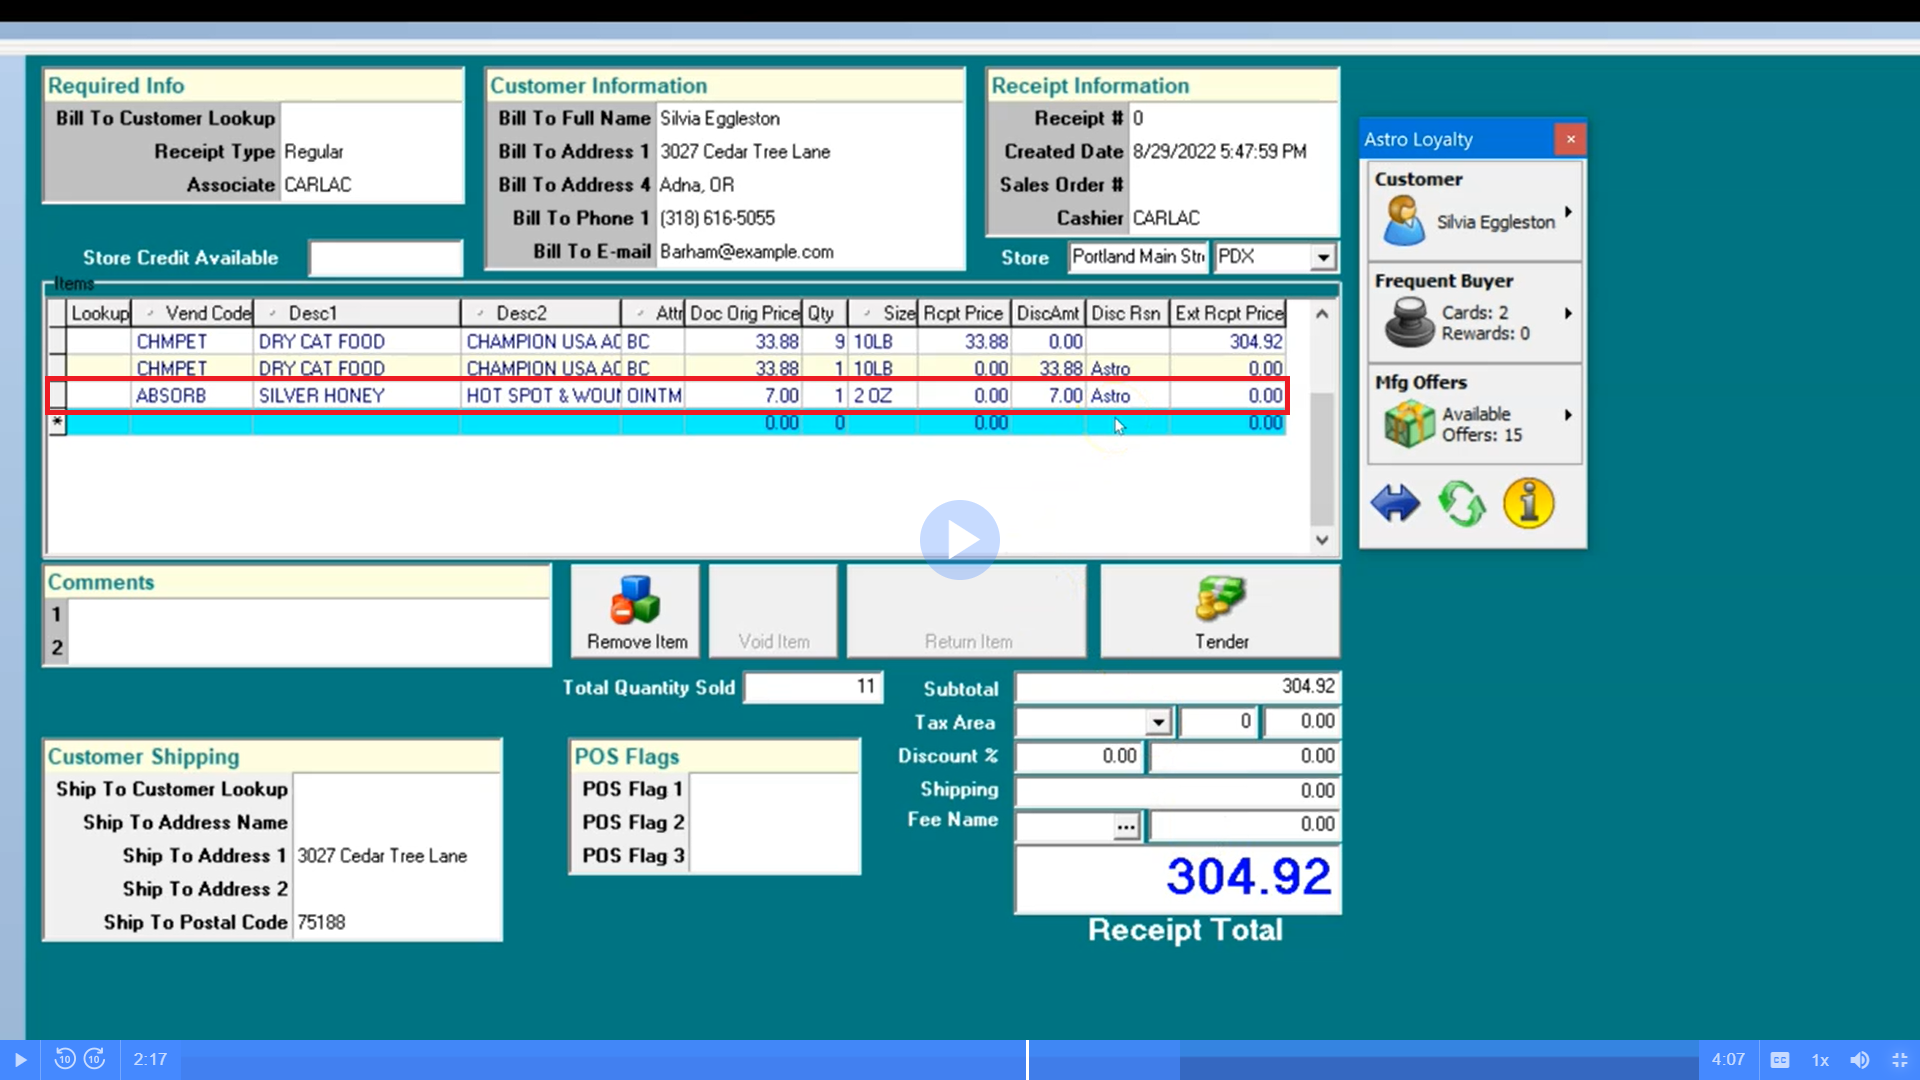Open the Mfg Offers gift box icon
This screenshot has width=1920, height=1080.
coord(1409,423)
